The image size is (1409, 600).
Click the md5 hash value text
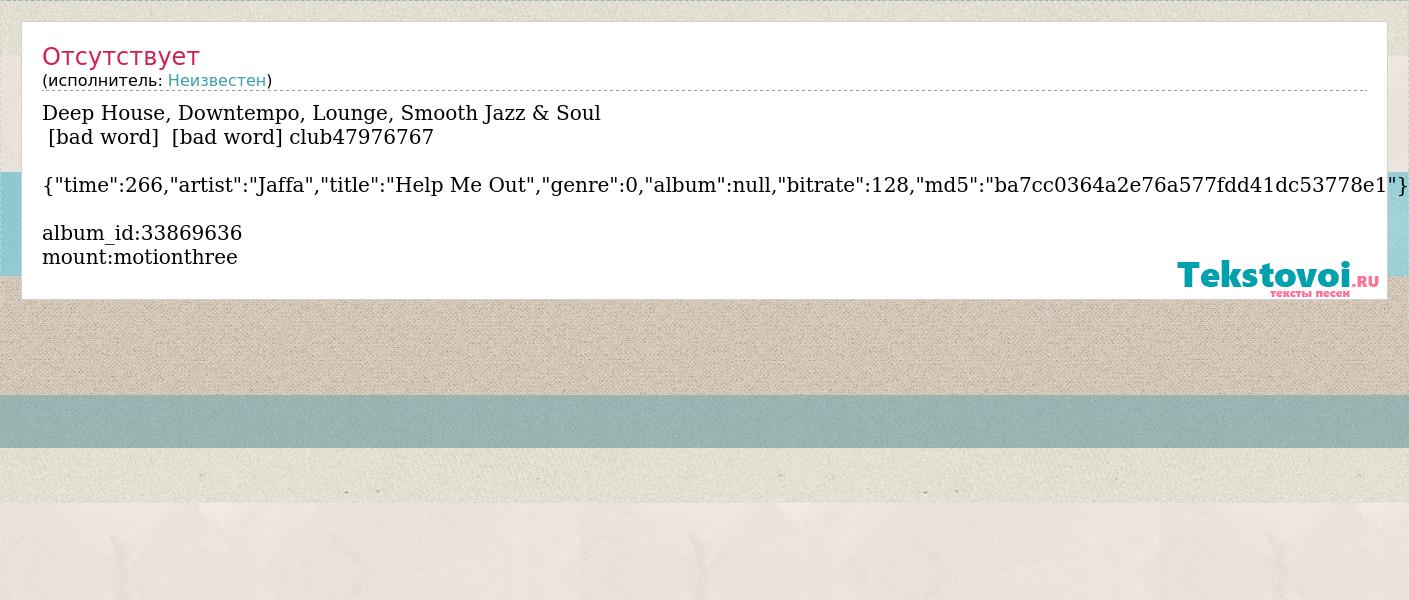[x=1192, y=185]
